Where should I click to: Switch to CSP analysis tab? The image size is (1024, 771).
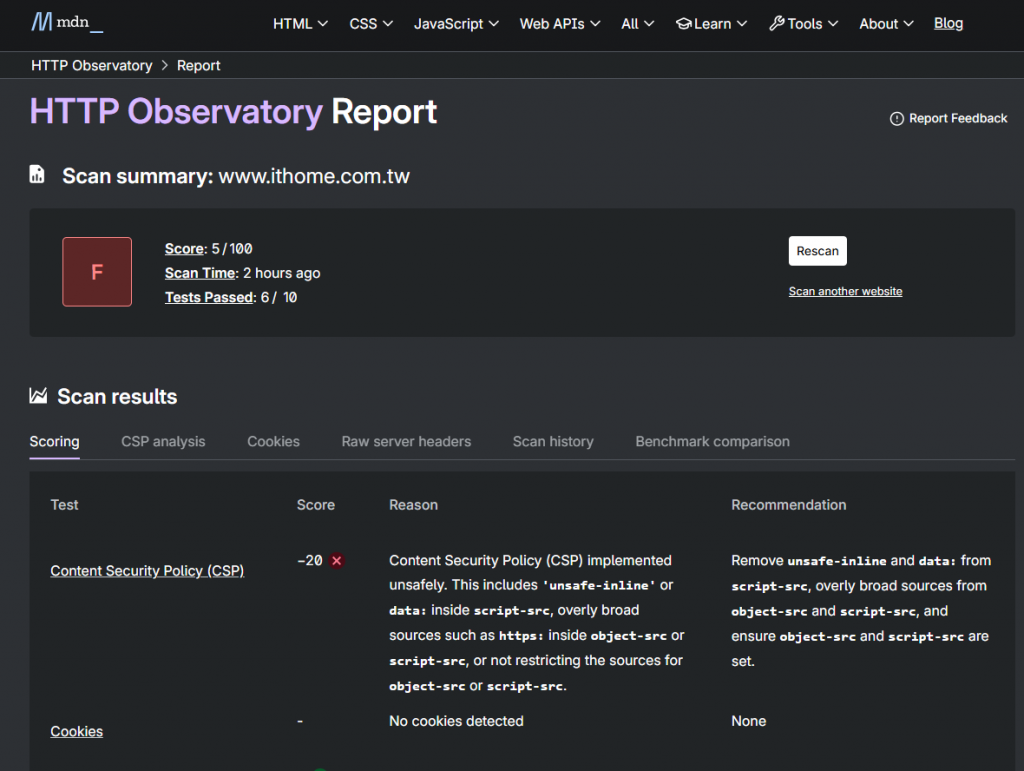tap(163, 442)
